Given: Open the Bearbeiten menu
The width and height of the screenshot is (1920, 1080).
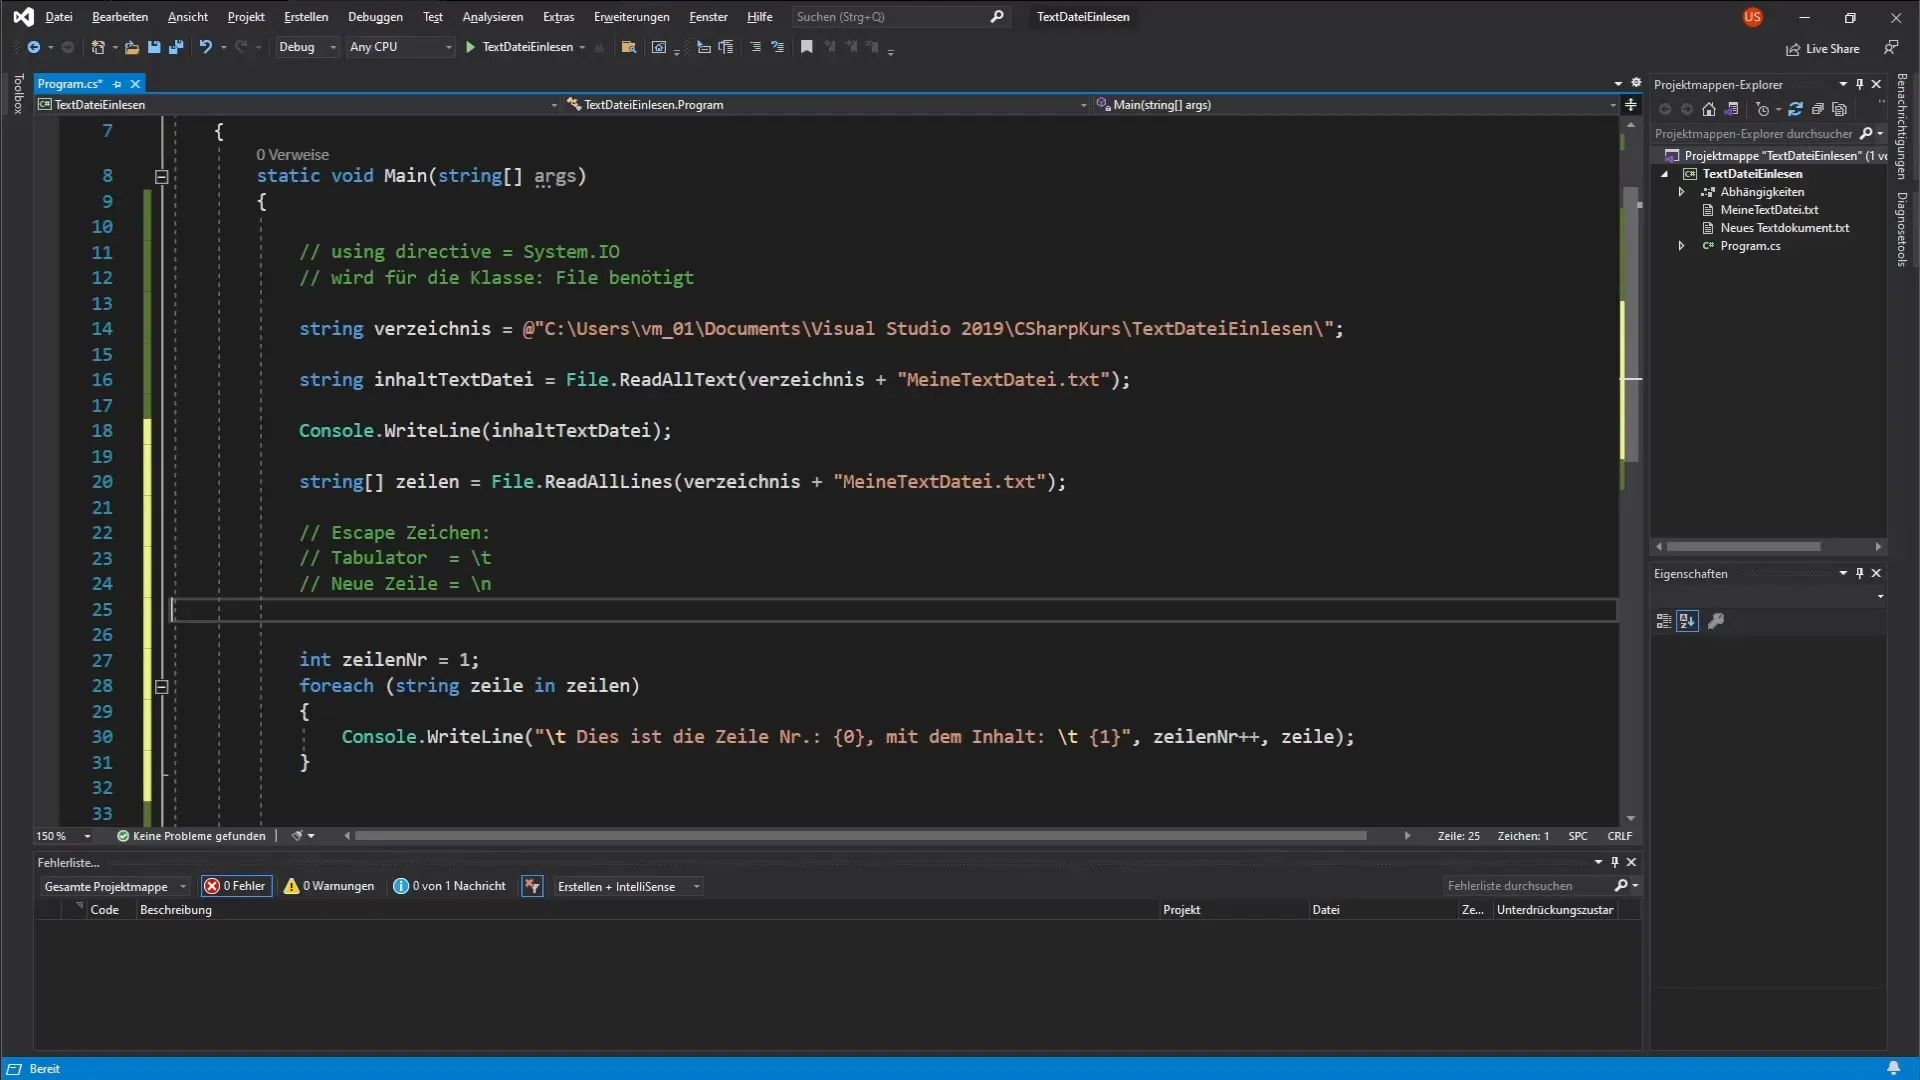Looking at the screenshot, I should pos(120,17).
